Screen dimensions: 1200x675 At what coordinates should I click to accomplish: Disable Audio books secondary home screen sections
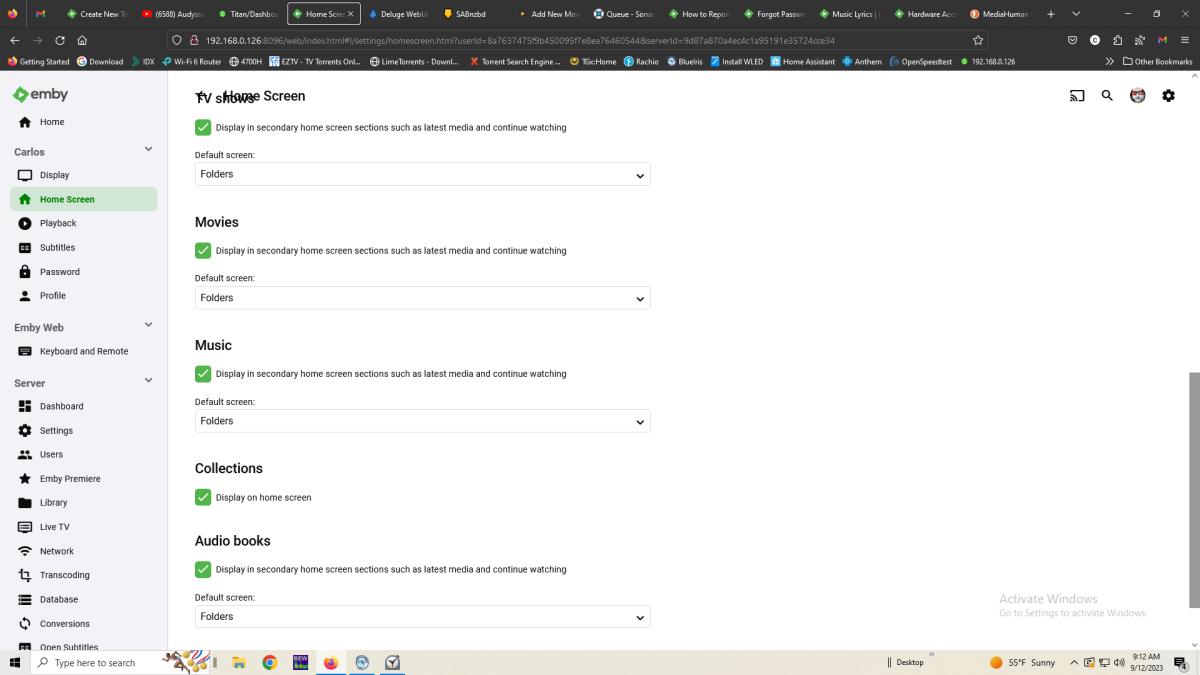(x=203, y=569)
